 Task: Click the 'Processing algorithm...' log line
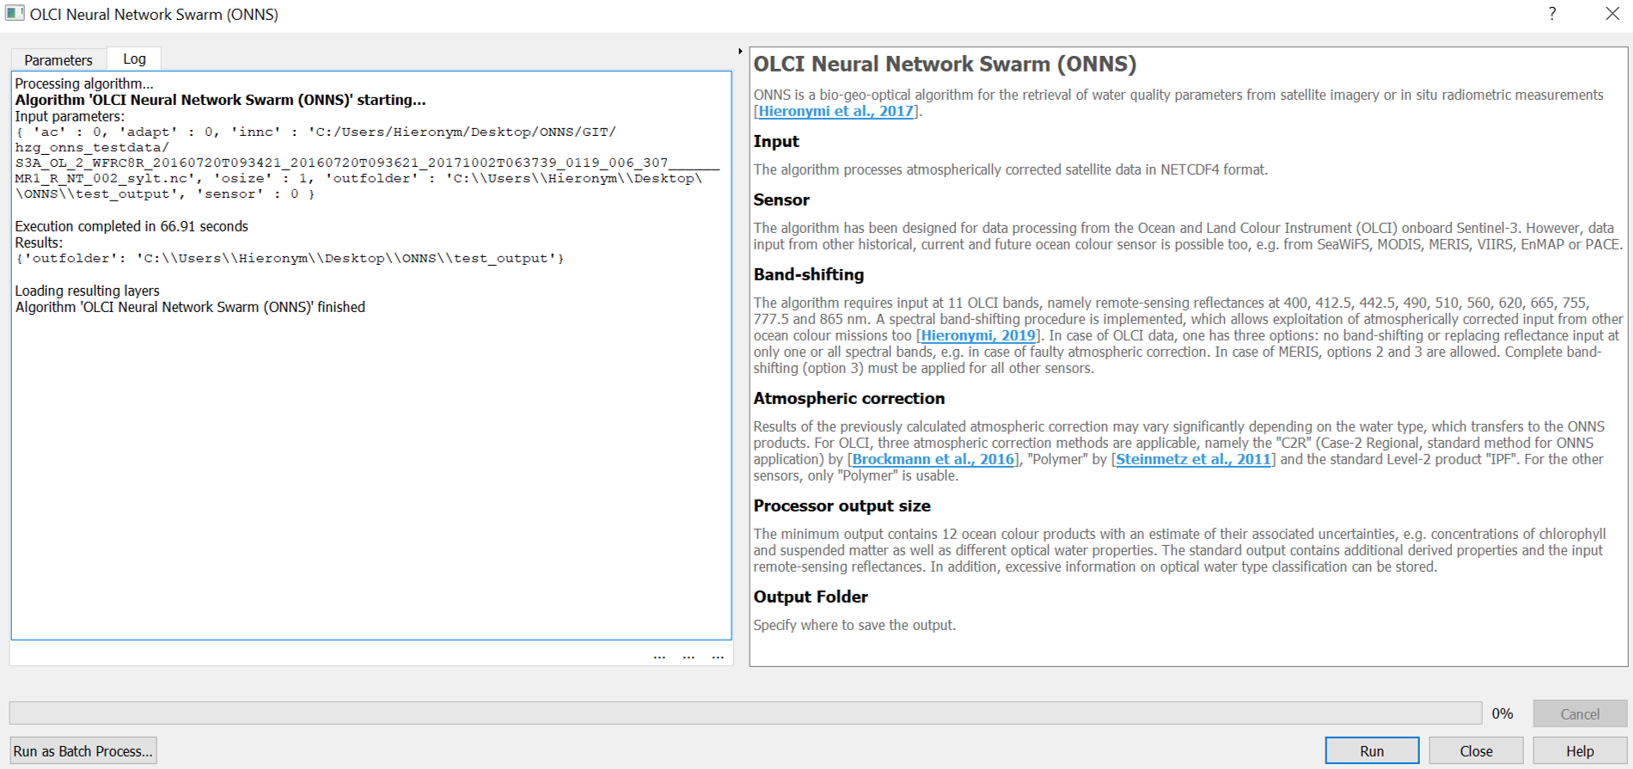pyautogui.click(x=85, y=84)
